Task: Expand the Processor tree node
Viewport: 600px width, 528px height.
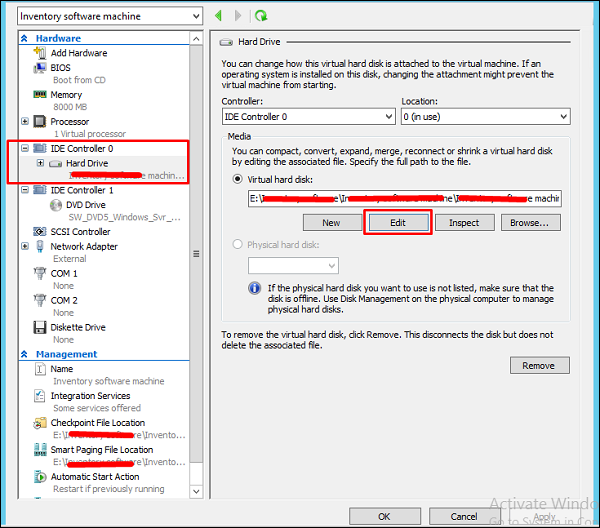Action: pyautogui.click(x=26, y=122)
